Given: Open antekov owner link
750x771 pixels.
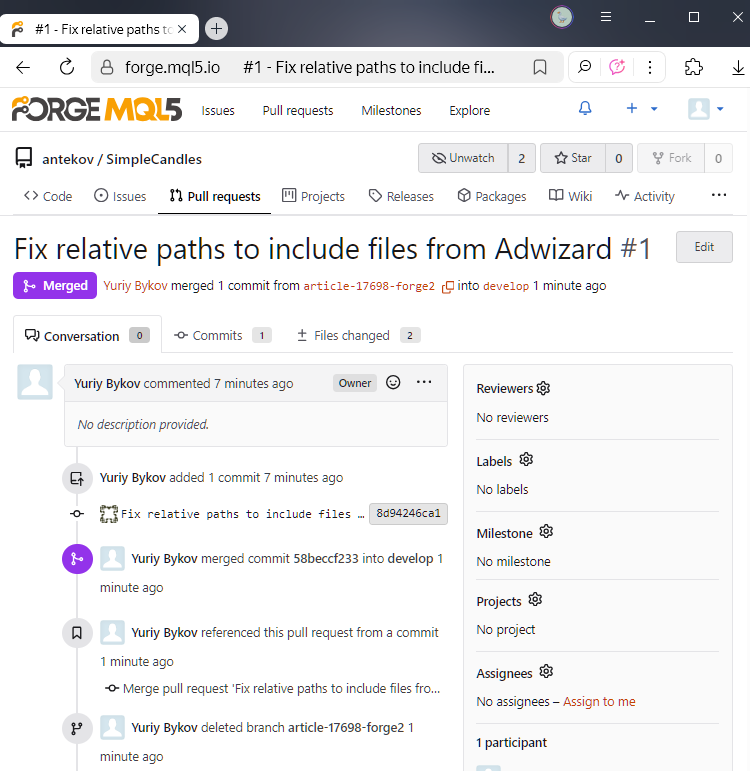Looking at the screenshot, I should point(68,159).
